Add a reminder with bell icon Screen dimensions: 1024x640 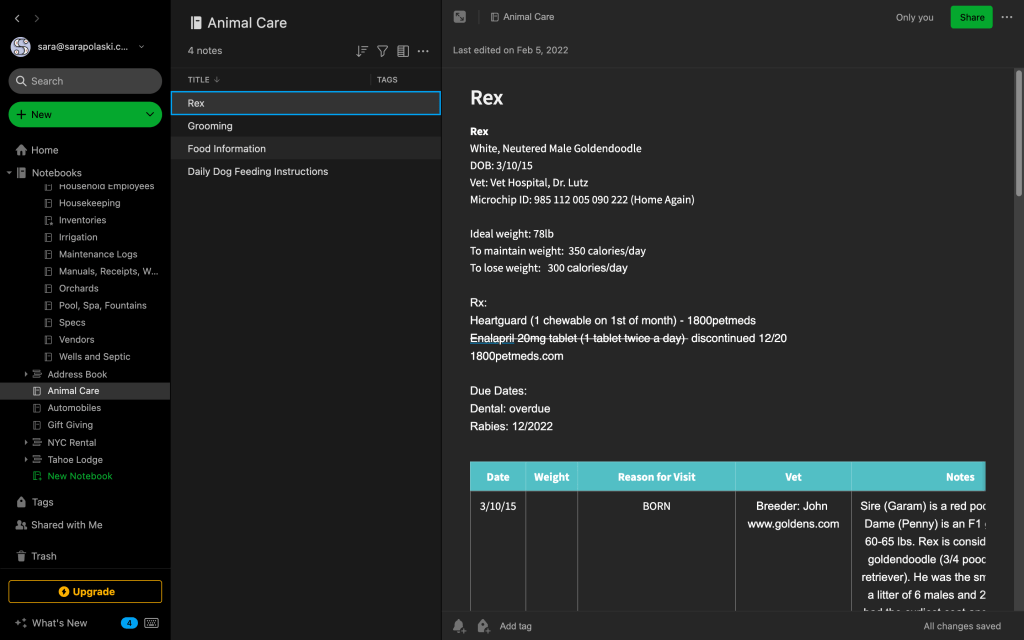(x=459, y=626)
